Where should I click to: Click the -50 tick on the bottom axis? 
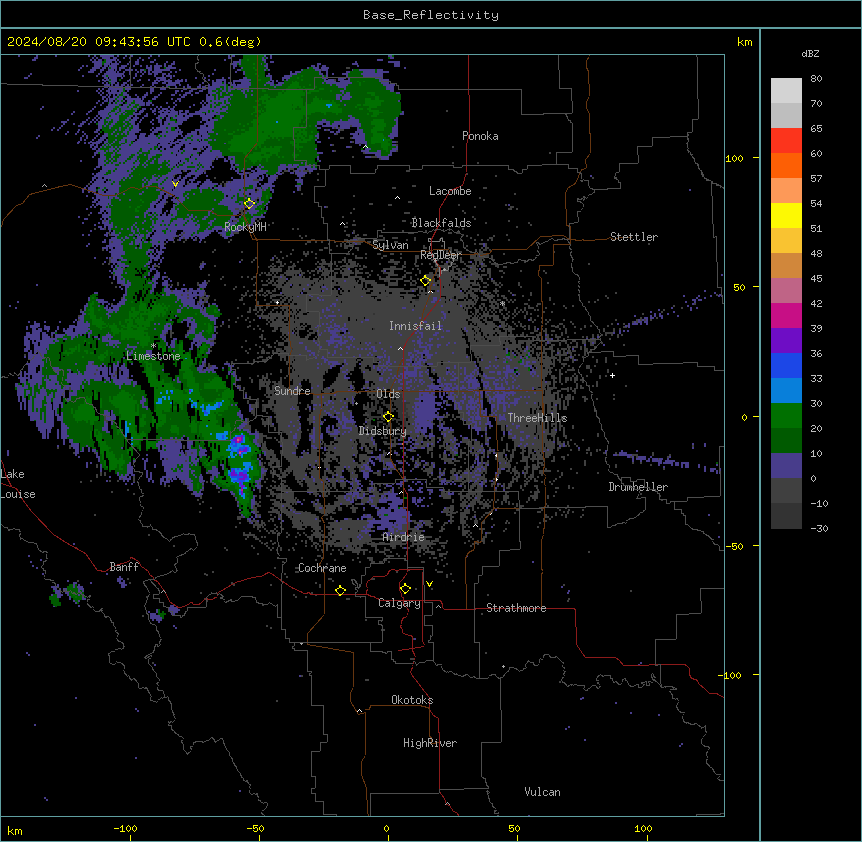point(255,828)
